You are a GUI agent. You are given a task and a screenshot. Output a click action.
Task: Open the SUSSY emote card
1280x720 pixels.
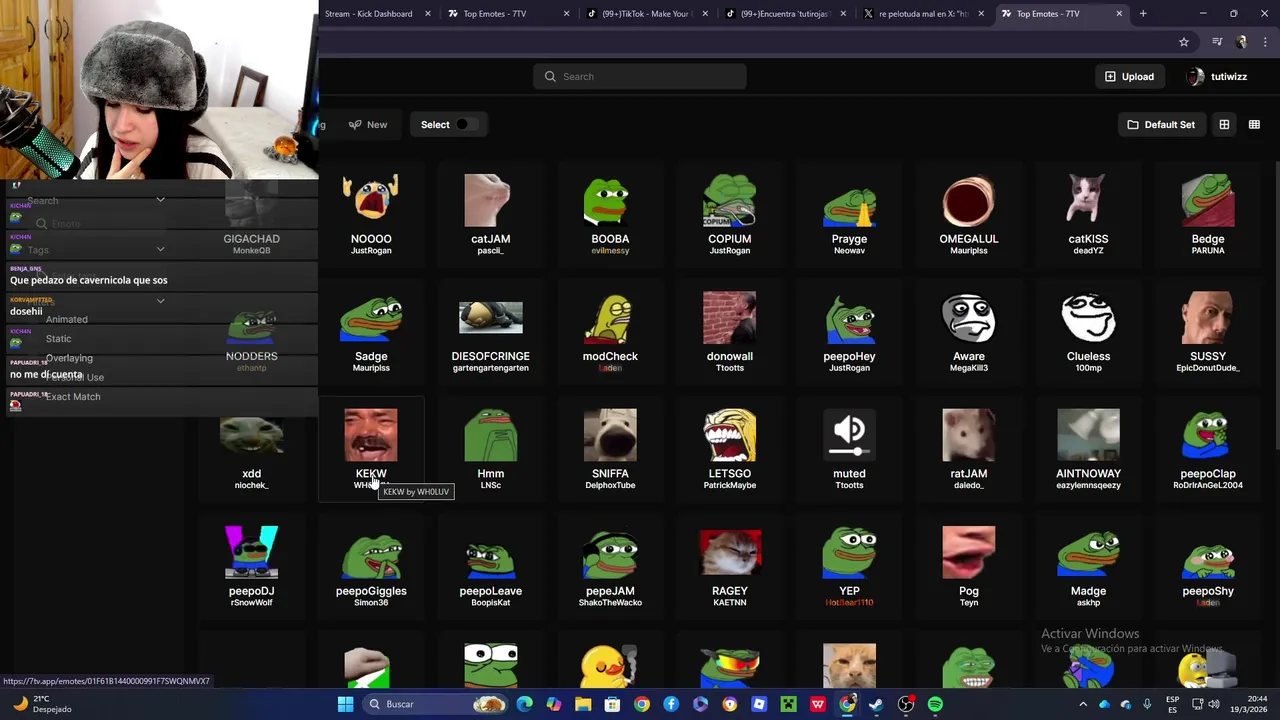click(1208, 331)
